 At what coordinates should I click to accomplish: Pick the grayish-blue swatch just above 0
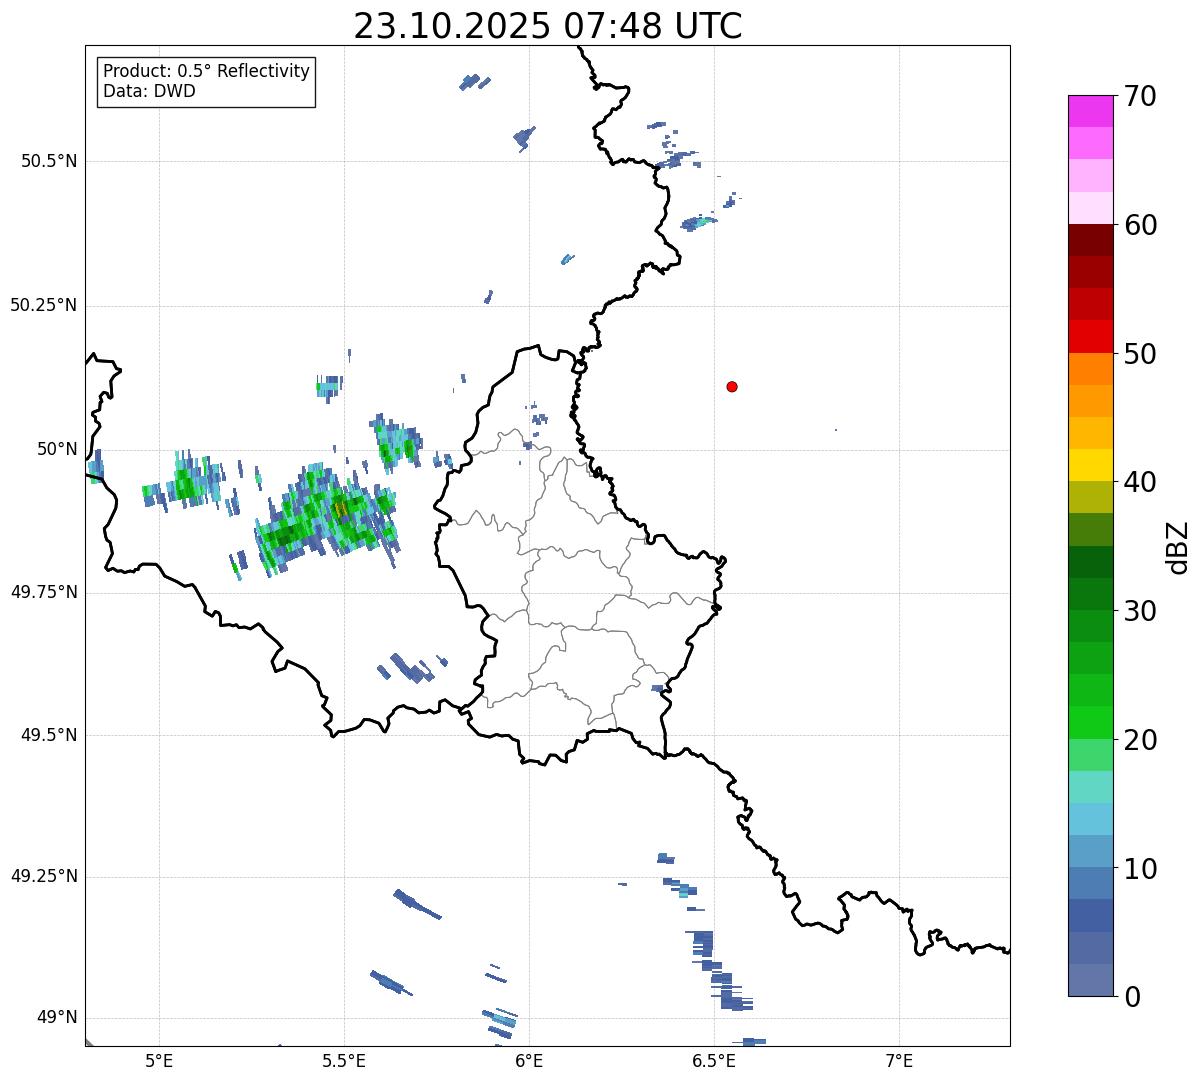(1090, 980)
